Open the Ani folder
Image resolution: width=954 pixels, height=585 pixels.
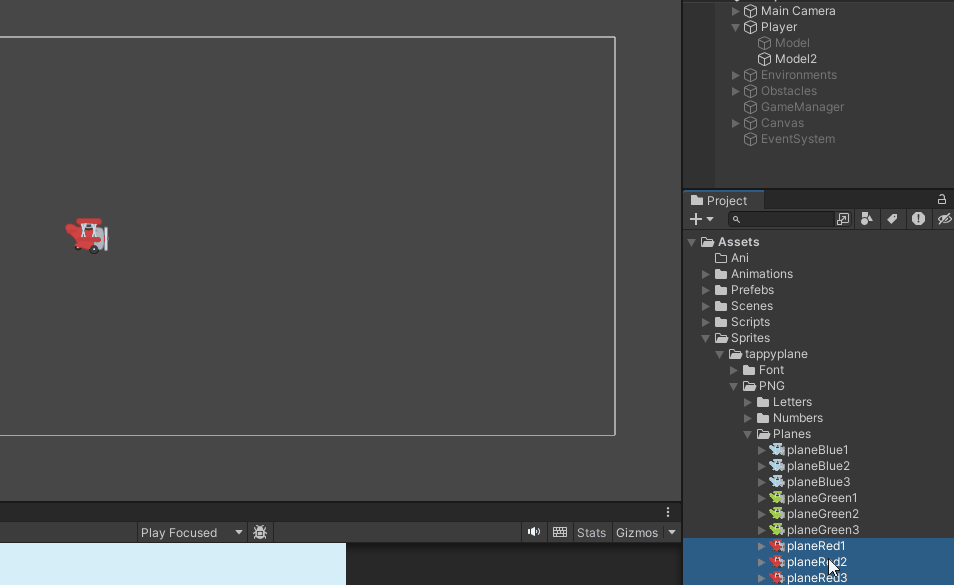(739, 258)
